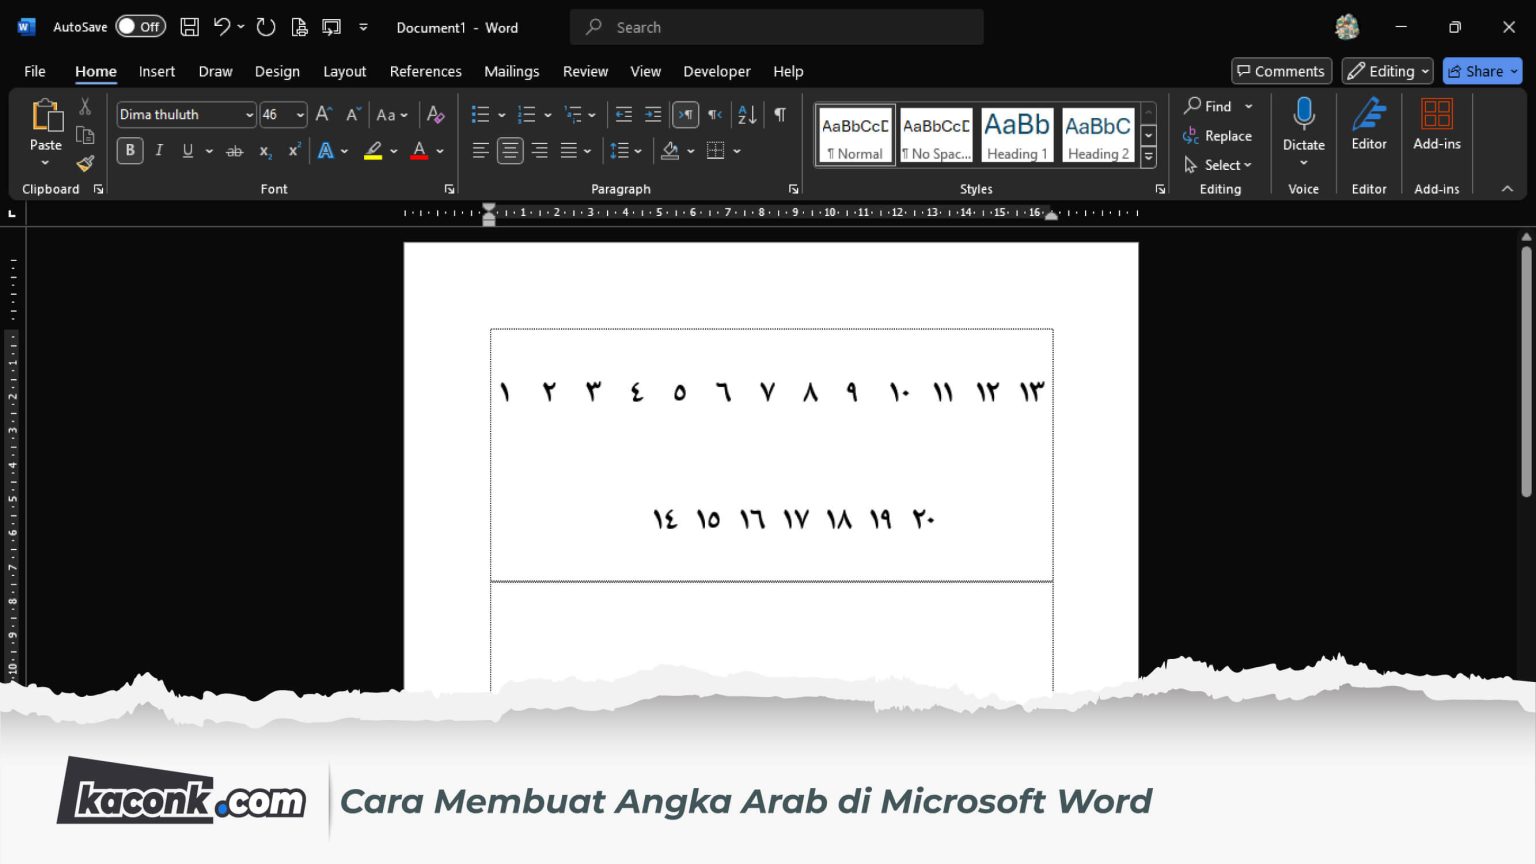Click Find in Editing group
Viewport: 1536px width, 864px height.
click(1208, 106)
